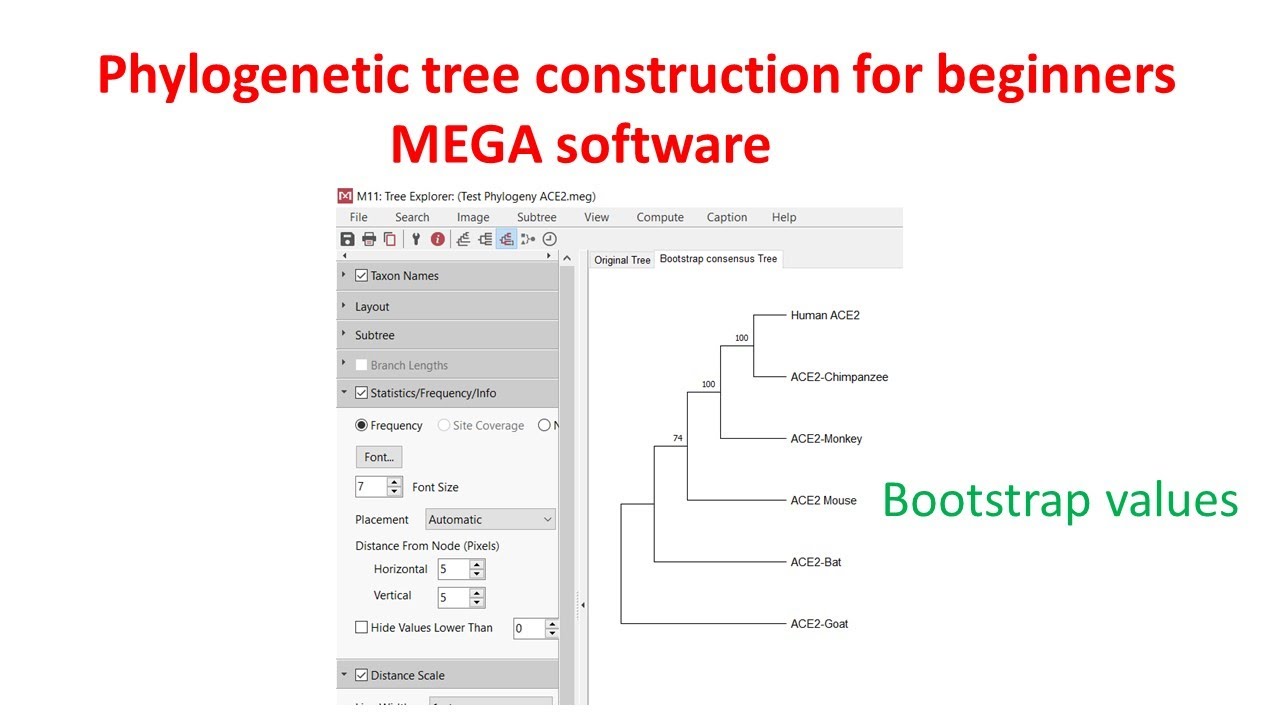Click the floppy-disk Save icon
The image size is (1280, 720).
pos(347,239)
